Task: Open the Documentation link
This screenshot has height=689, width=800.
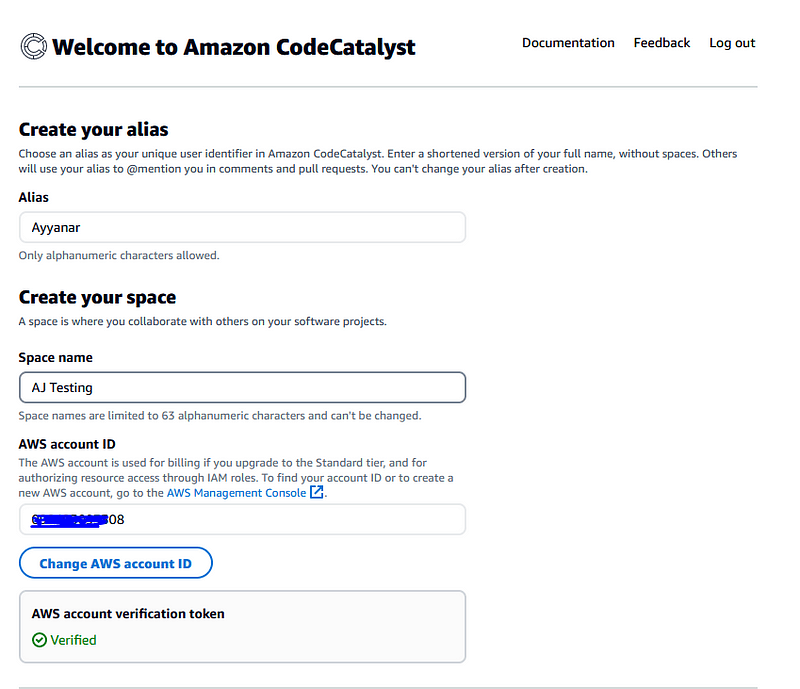Action: 568,42
